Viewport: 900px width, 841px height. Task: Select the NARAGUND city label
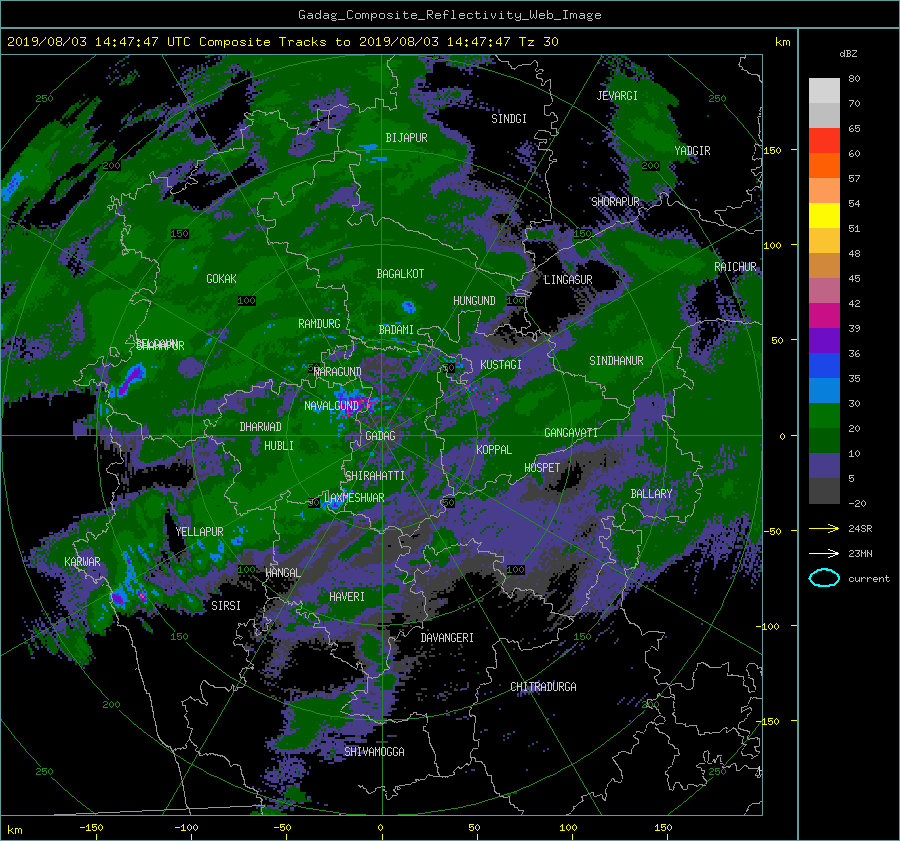coord(338,372)
